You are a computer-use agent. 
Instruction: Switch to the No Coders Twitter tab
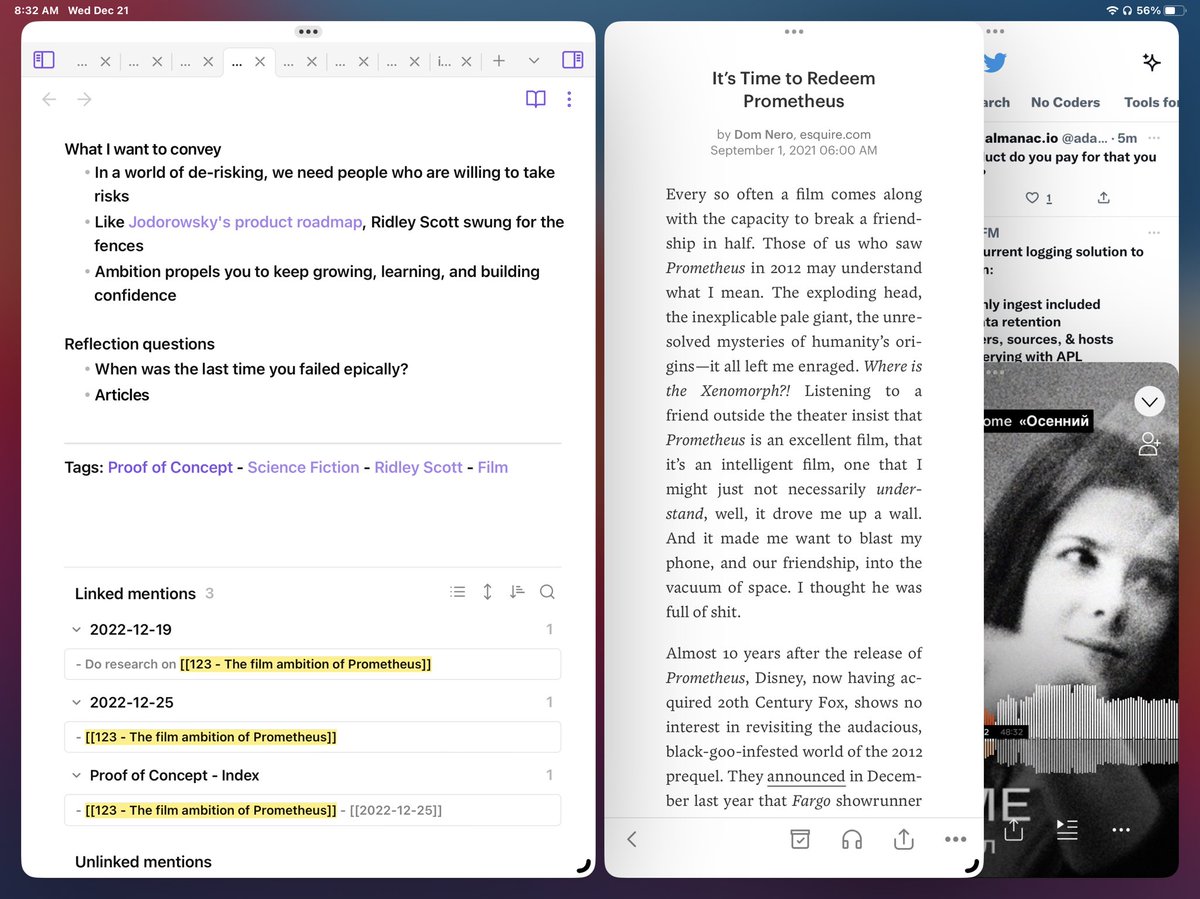click(x=1065, y=102)
